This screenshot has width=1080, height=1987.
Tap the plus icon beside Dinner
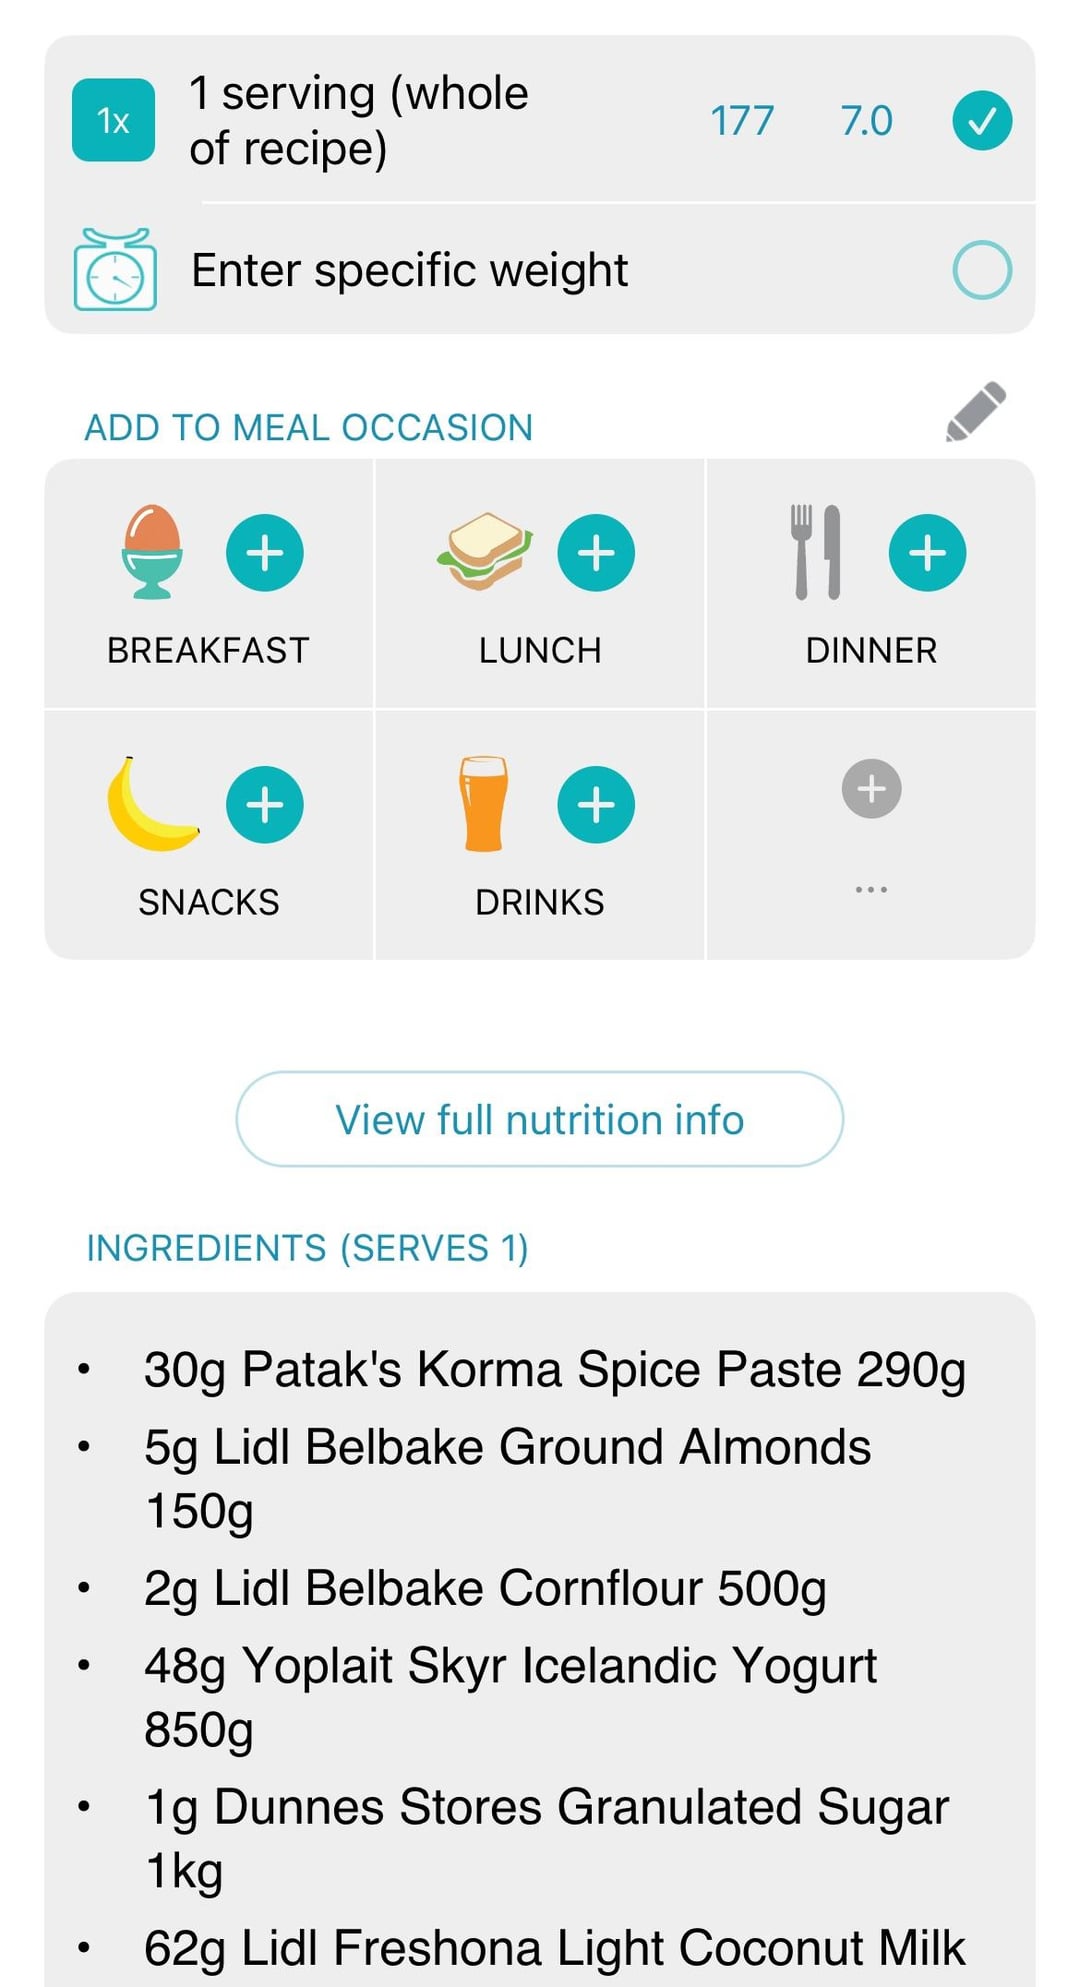(927, 553)
